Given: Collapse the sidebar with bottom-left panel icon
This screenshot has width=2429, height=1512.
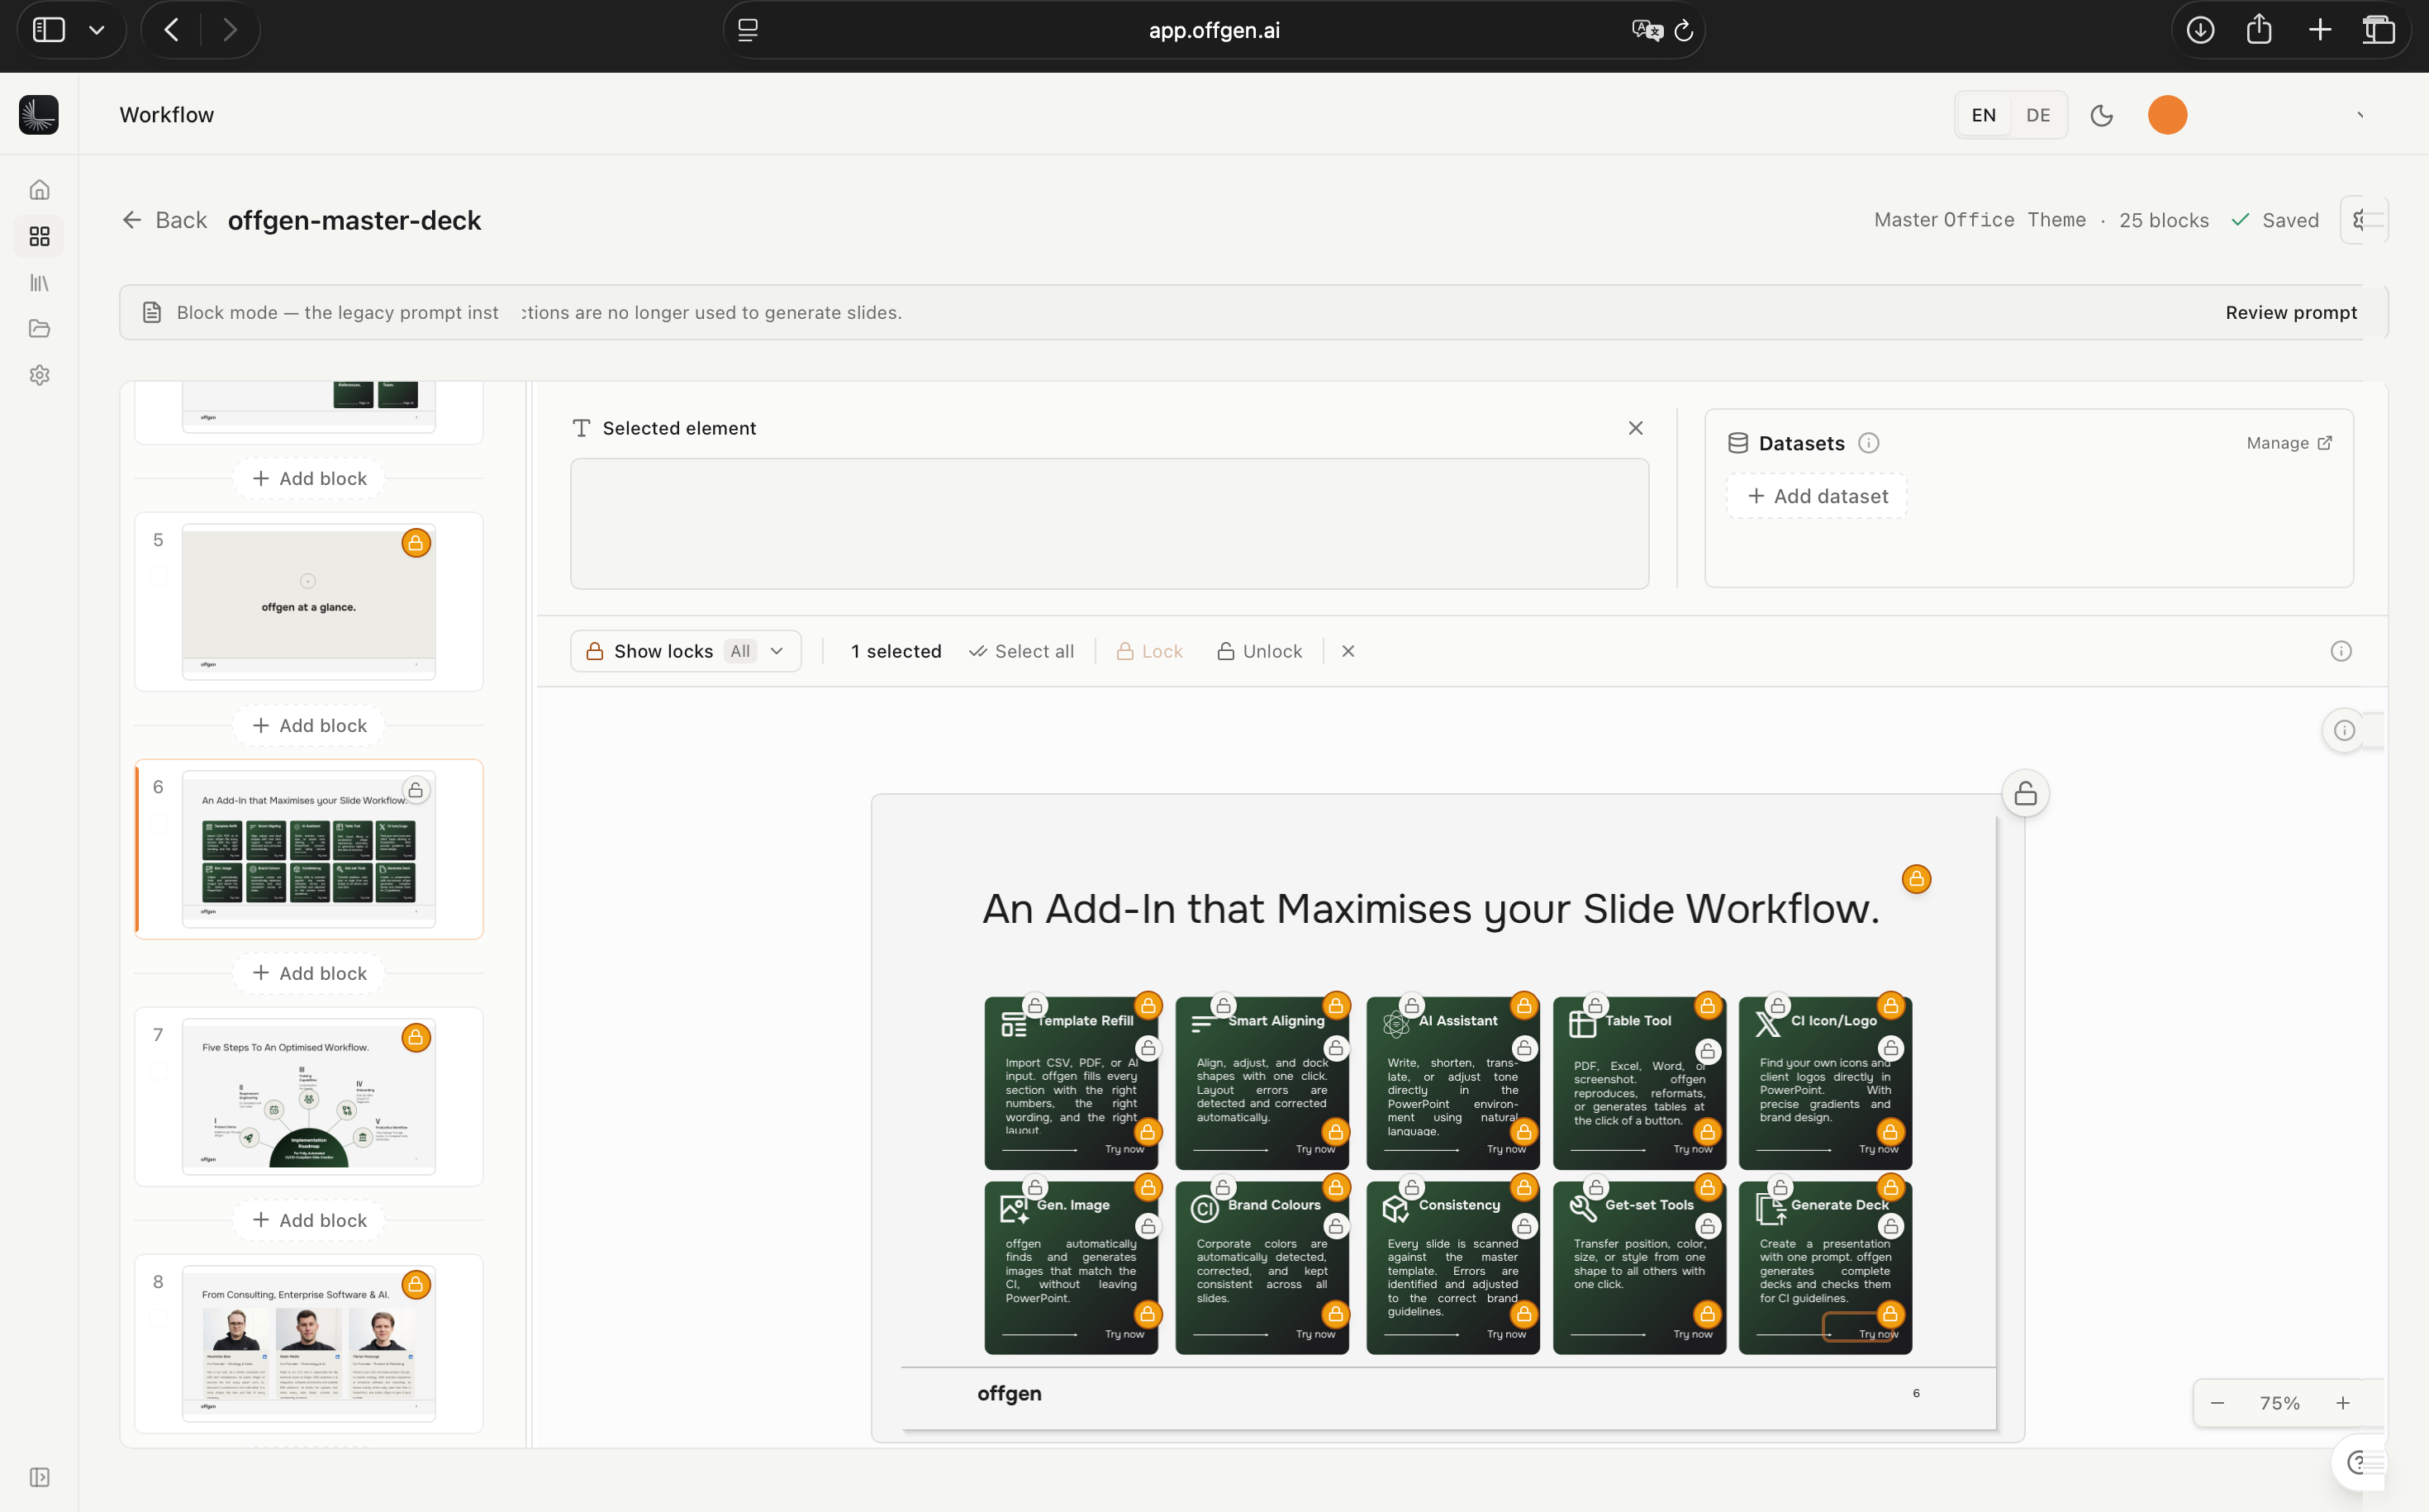Looking at the screenshot, I should pyautogui.click(x=39, y=1477).
